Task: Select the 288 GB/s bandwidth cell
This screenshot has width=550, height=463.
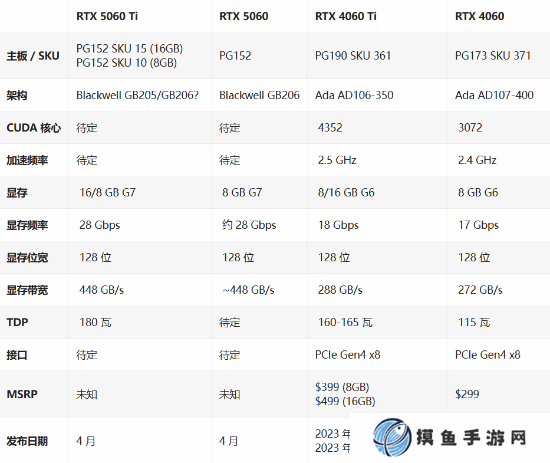Action: pyautogui.click(x=340, y=290)
